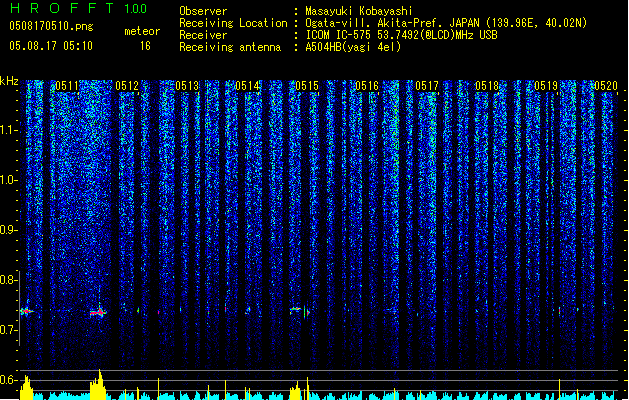Click the red meteor echo before 0511

tap(27, 311)
